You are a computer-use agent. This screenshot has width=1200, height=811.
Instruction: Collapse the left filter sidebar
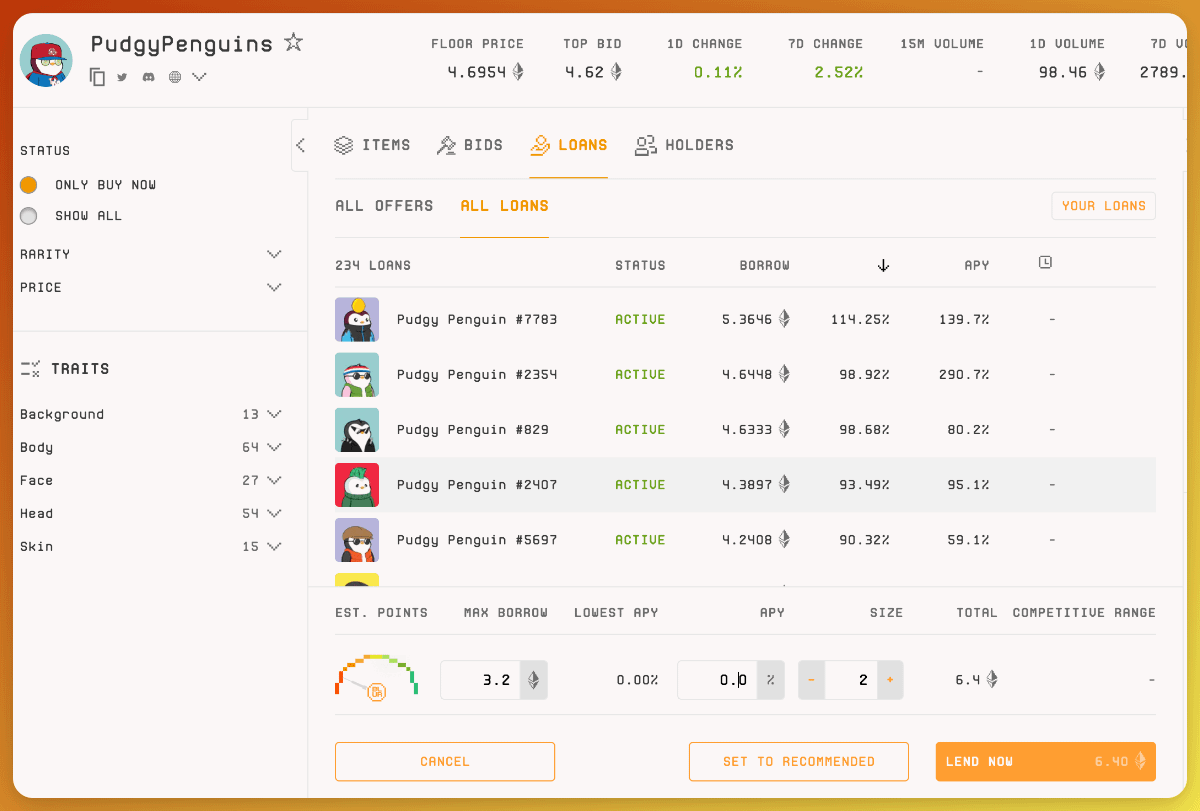point(300,145)
